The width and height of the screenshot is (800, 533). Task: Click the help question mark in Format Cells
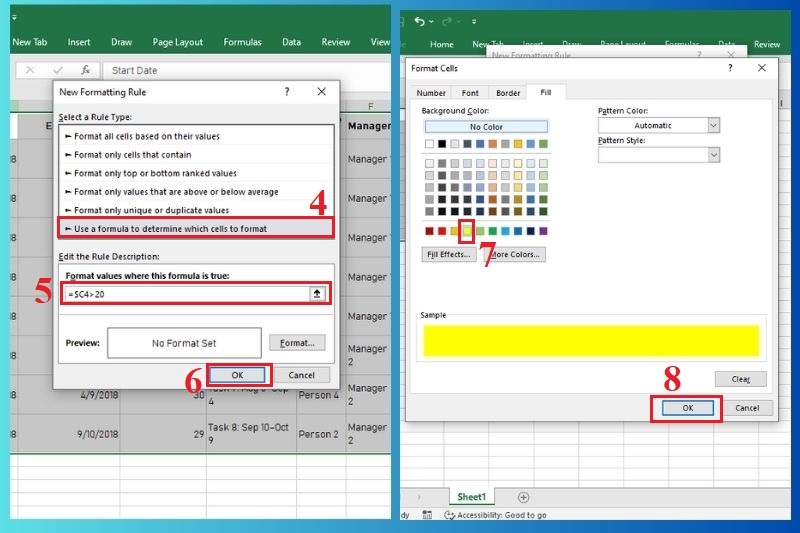[x=730, y=68]
